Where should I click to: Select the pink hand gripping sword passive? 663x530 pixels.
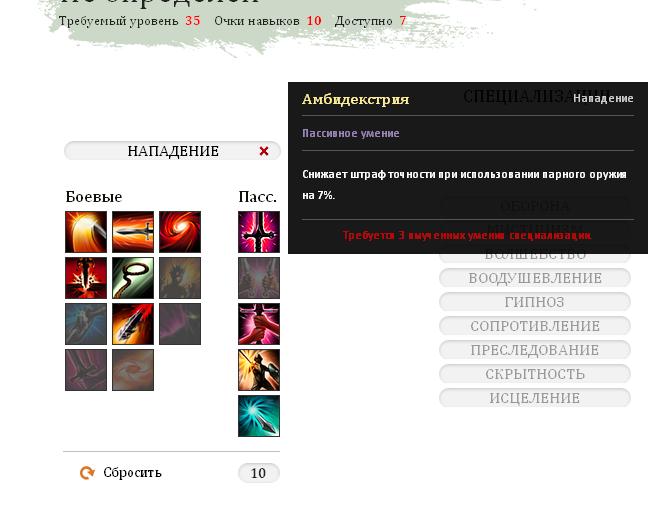click(x=259, y=324)
